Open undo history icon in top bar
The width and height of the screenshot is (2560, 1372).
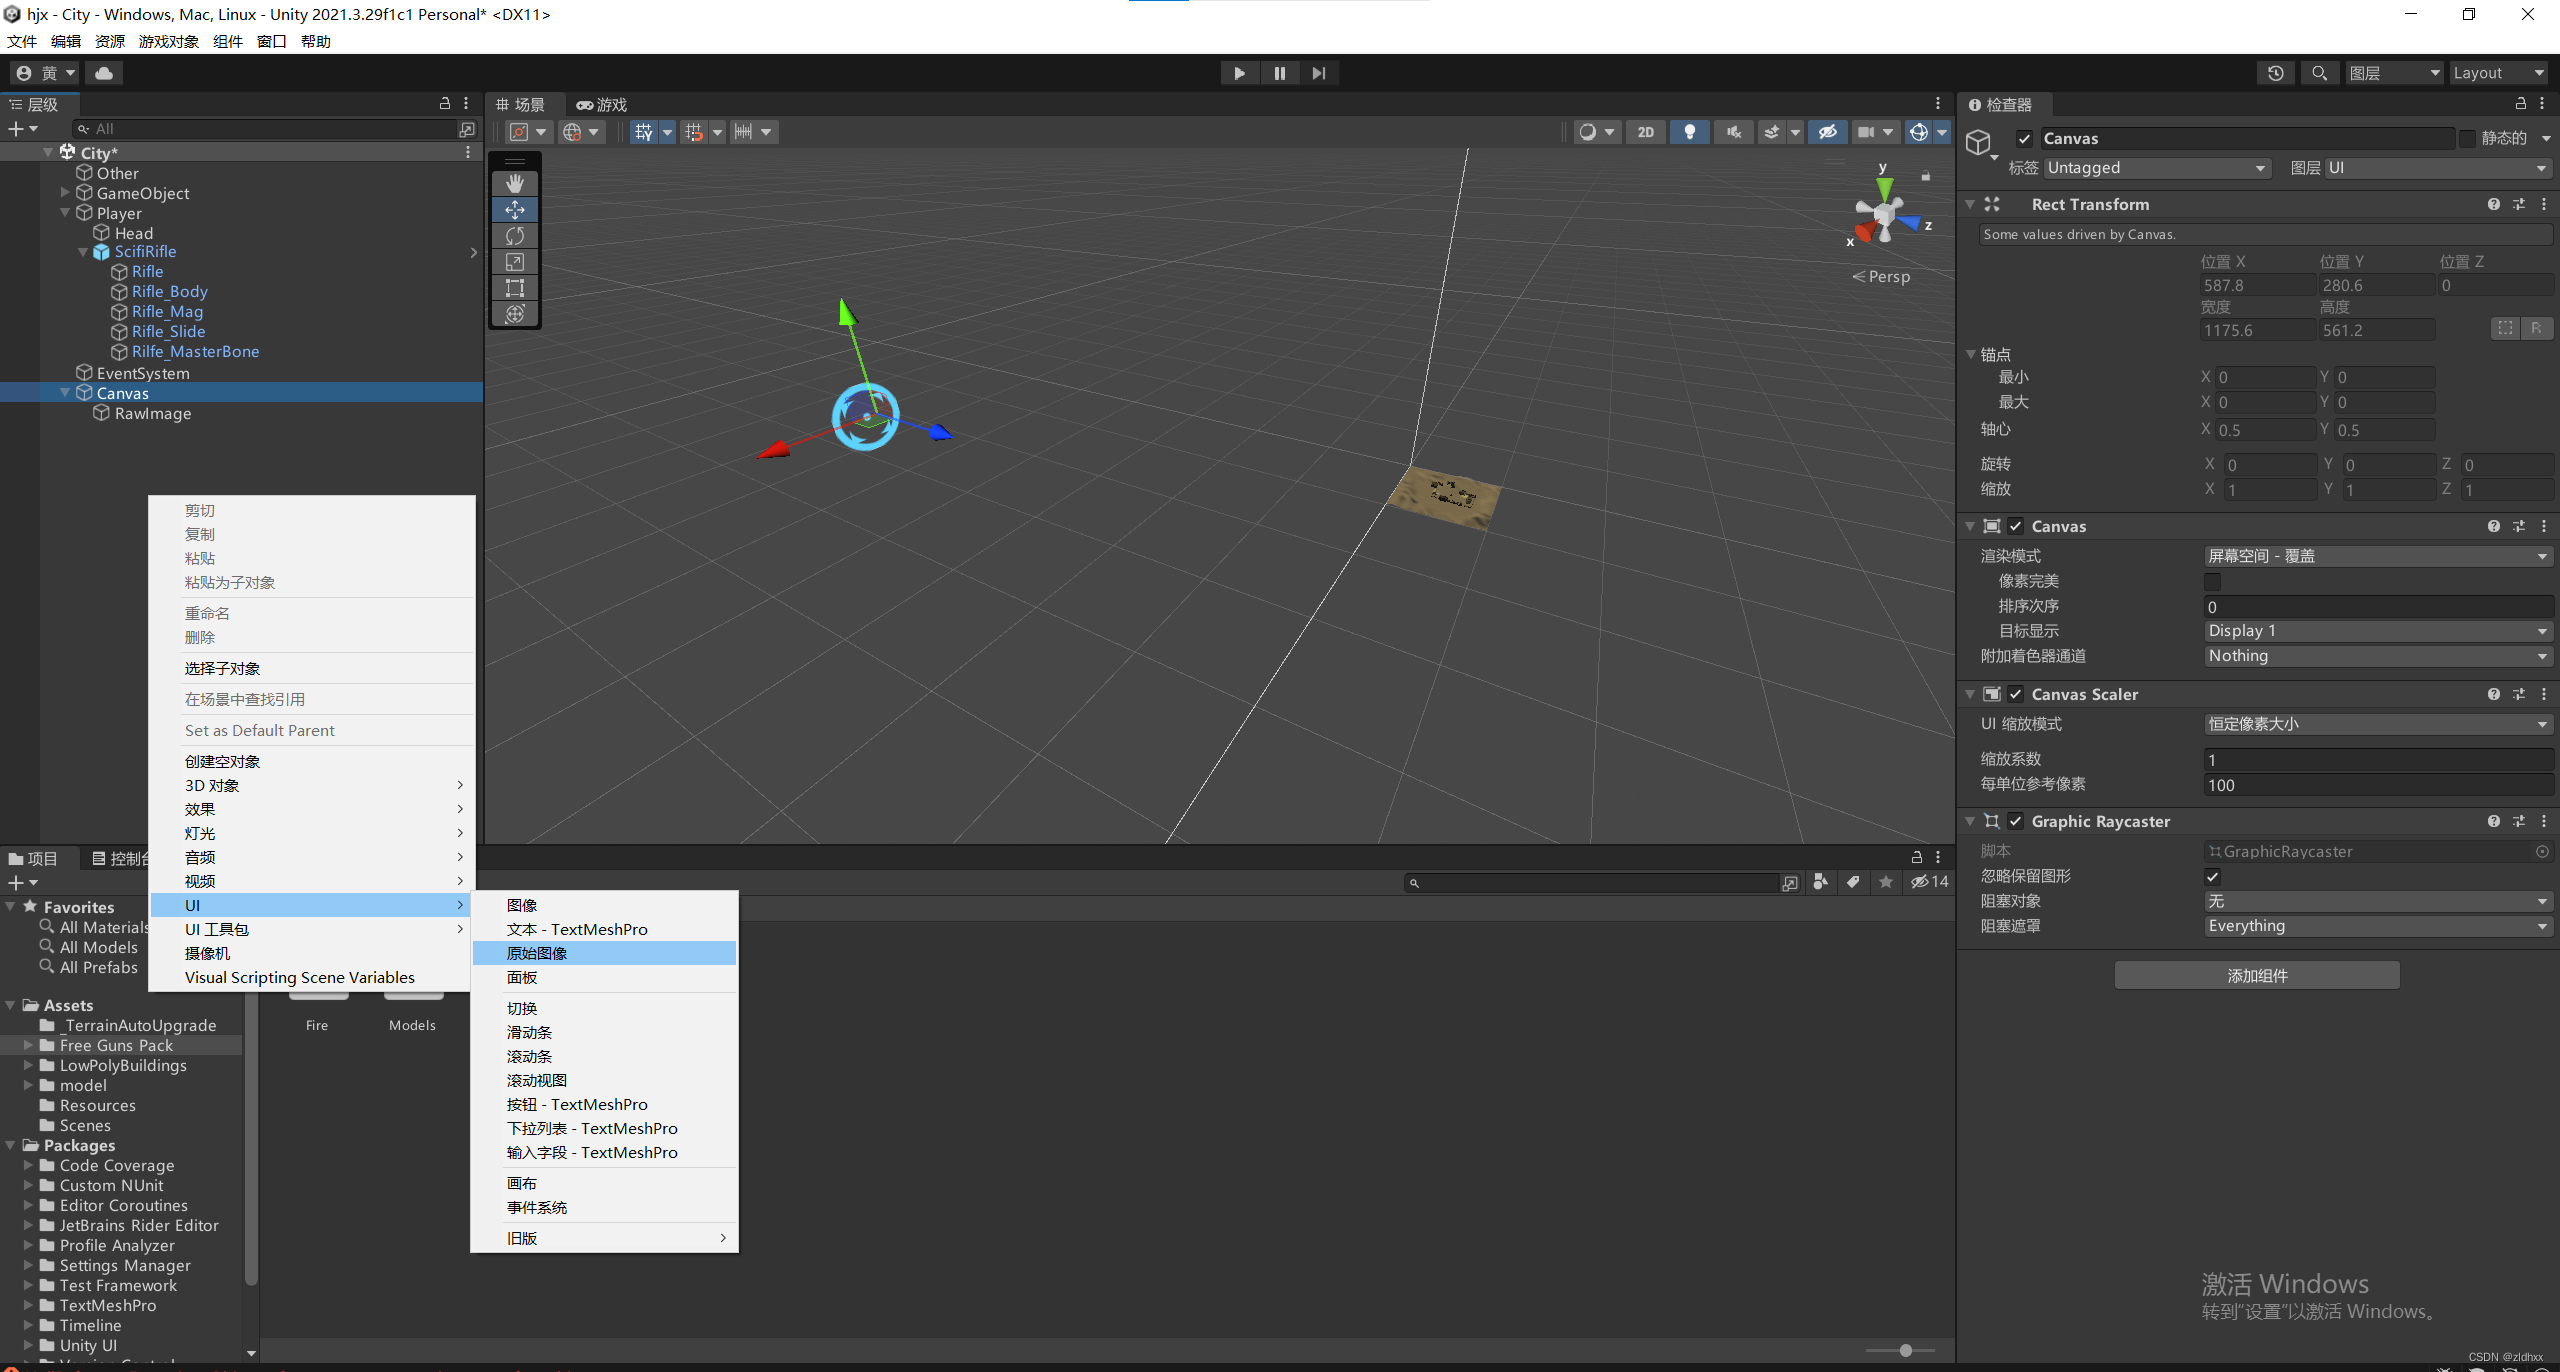coord(2275,73)
